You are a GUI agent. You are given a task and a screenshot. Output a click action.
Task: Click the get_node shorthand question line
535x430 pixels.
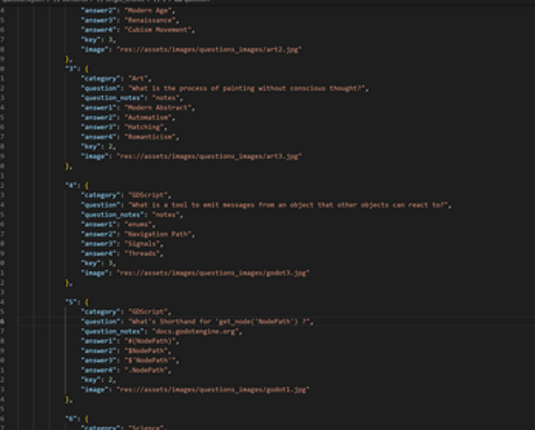(197, 321)
